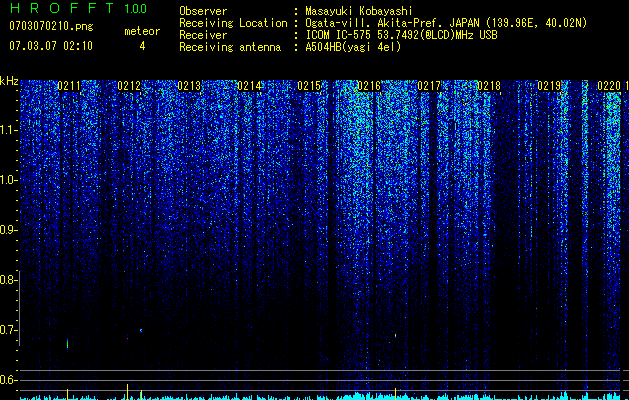
Task: Click the 0217 time marker
Action: [429, 86]
